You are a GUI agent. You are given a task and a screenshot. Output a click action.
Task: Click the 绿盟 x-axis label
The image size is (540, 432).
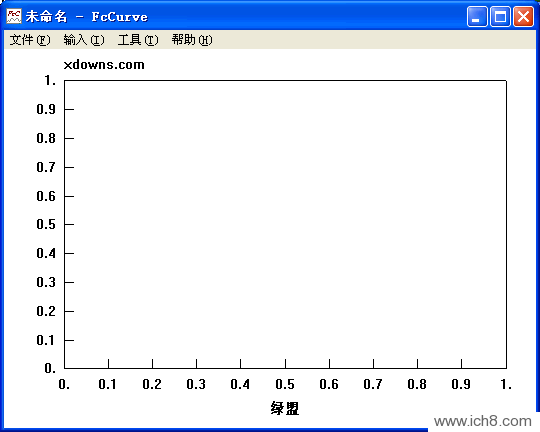[x=285, y=409]
